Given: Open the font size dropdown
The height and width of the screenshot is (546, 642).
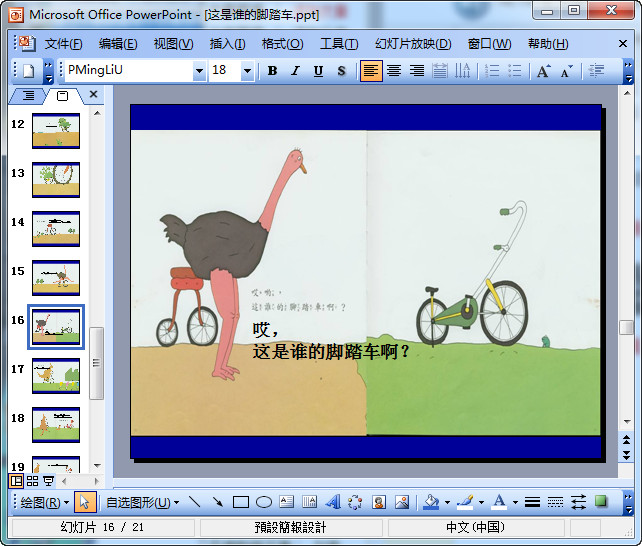Looking at the screenshot, I should pyautogui.click(x=247, y=71).
